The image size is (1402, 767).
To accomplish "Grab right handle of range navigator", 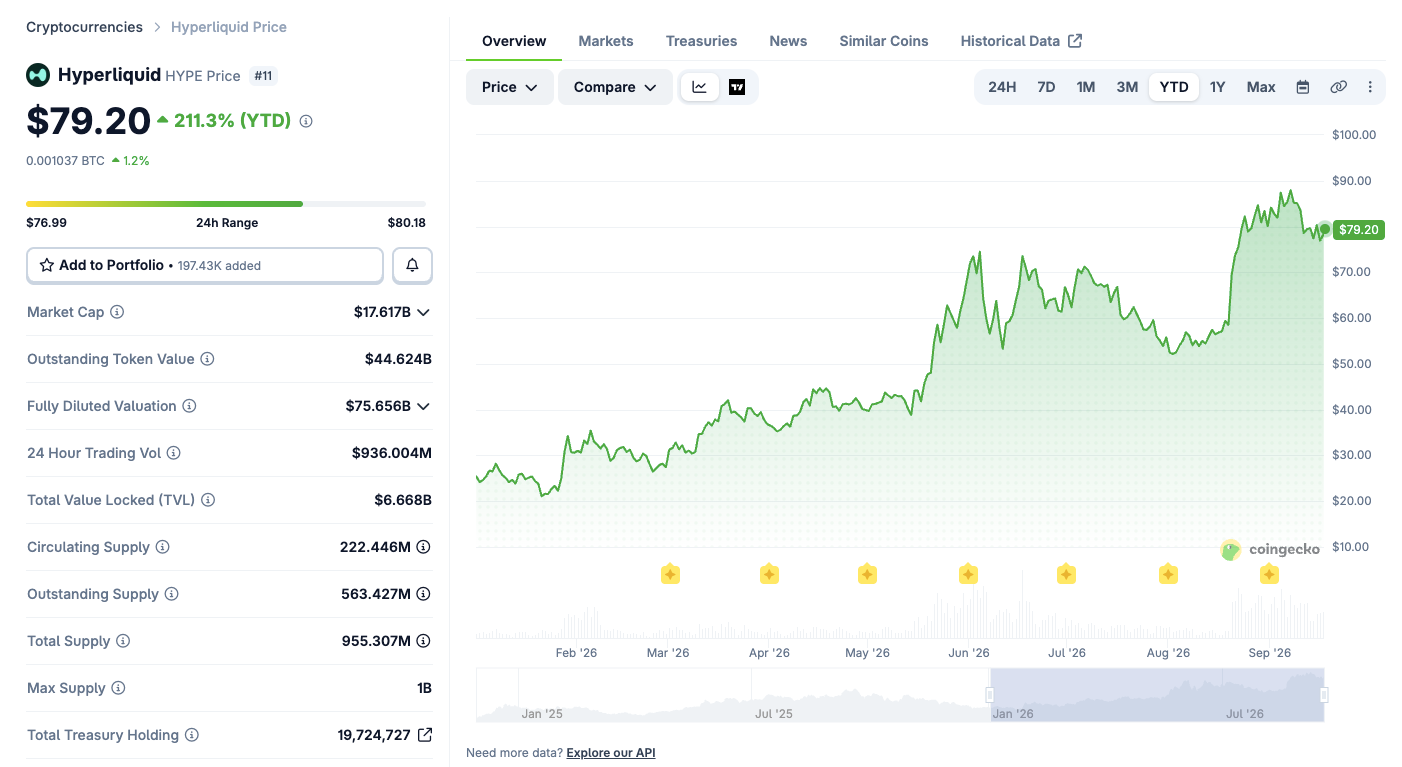I will [x=1324, y=695].
